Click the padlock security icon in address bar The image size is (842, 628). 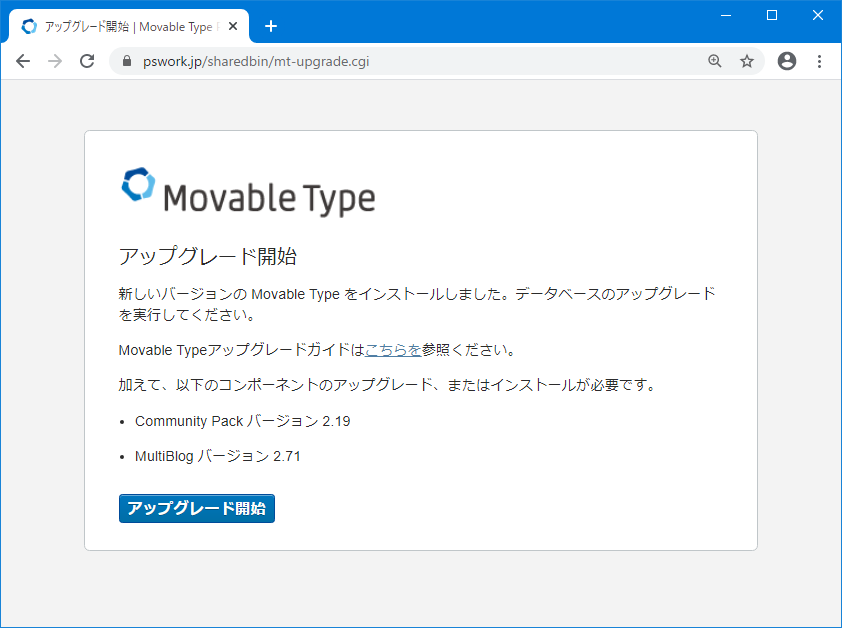(125, 61)
